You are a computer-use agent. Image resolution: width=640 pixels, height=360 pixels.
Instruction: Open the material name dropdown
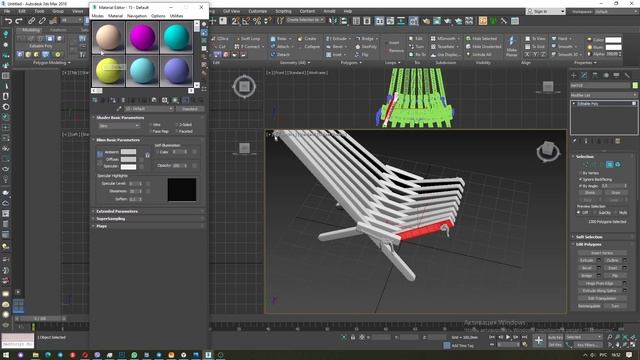(x=149, y=109)
